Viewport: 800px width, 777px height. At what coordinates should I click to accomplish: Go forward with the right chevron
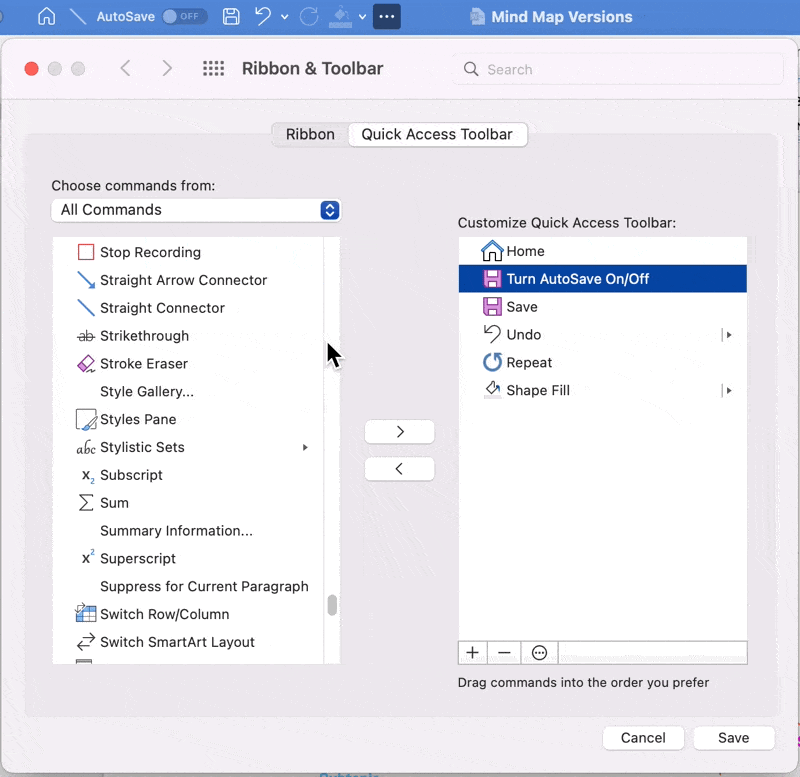[x=167, y=68]
